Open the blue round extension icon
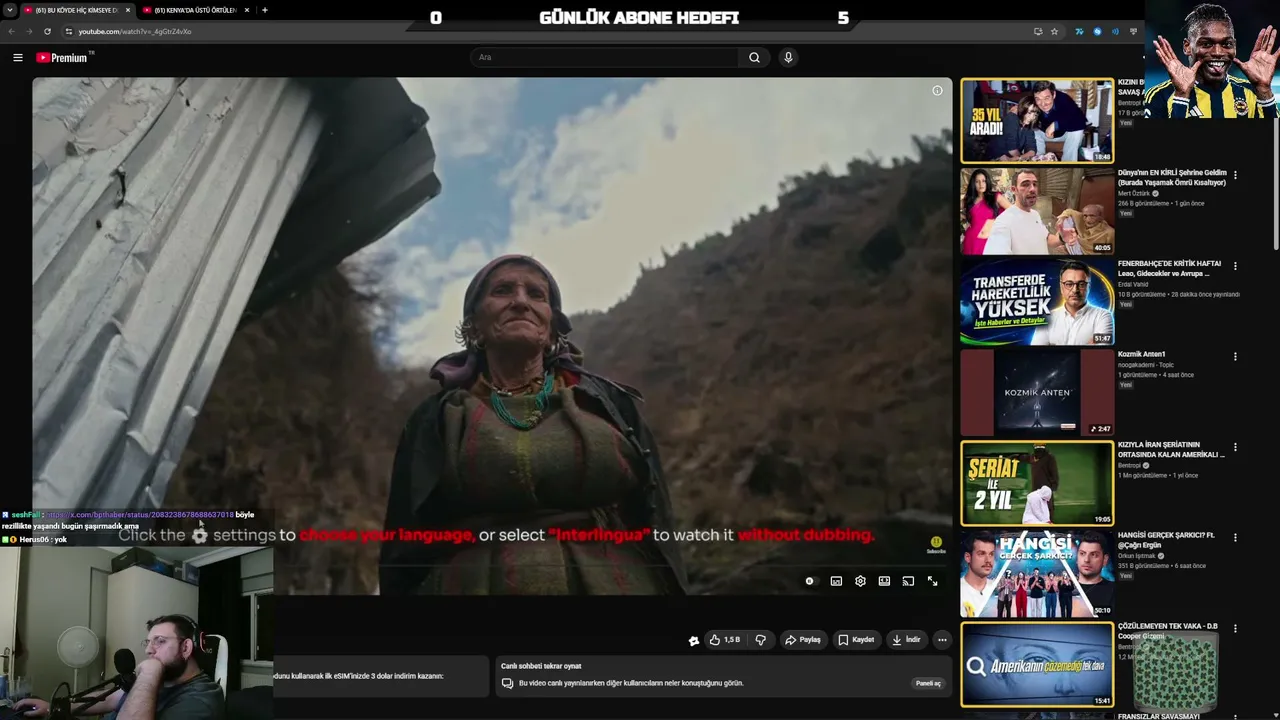This screenshot has width=1280, height=720. coord(1097,31)
